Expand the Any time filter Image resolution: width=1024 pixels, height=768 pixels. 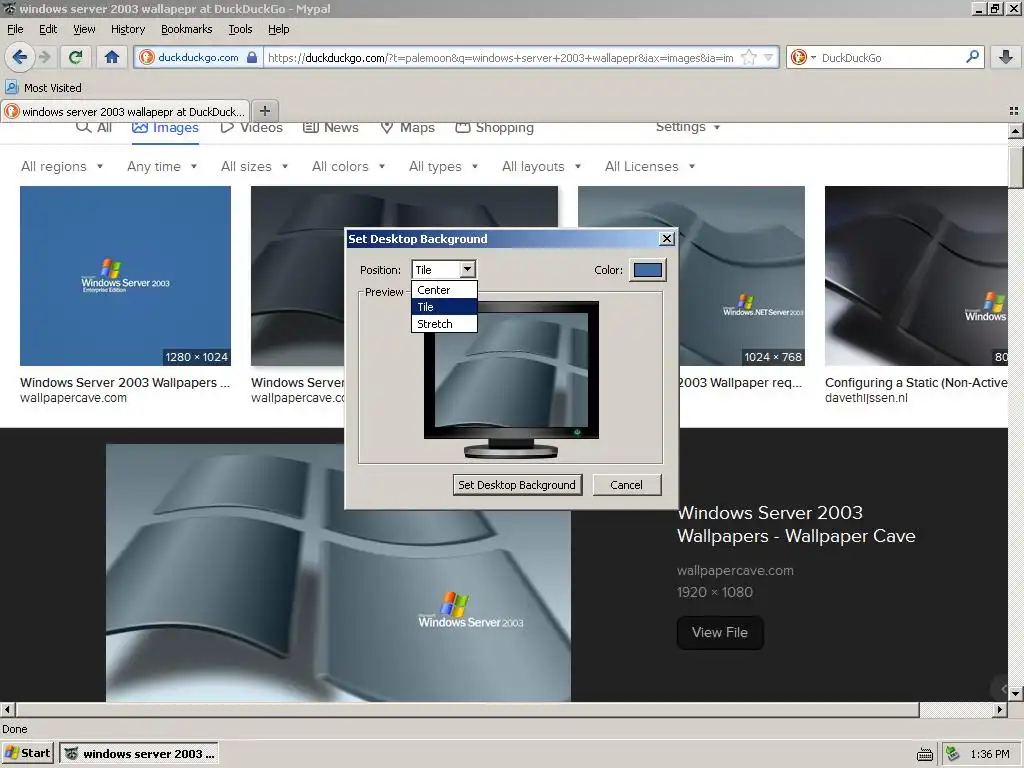[162, 167]
